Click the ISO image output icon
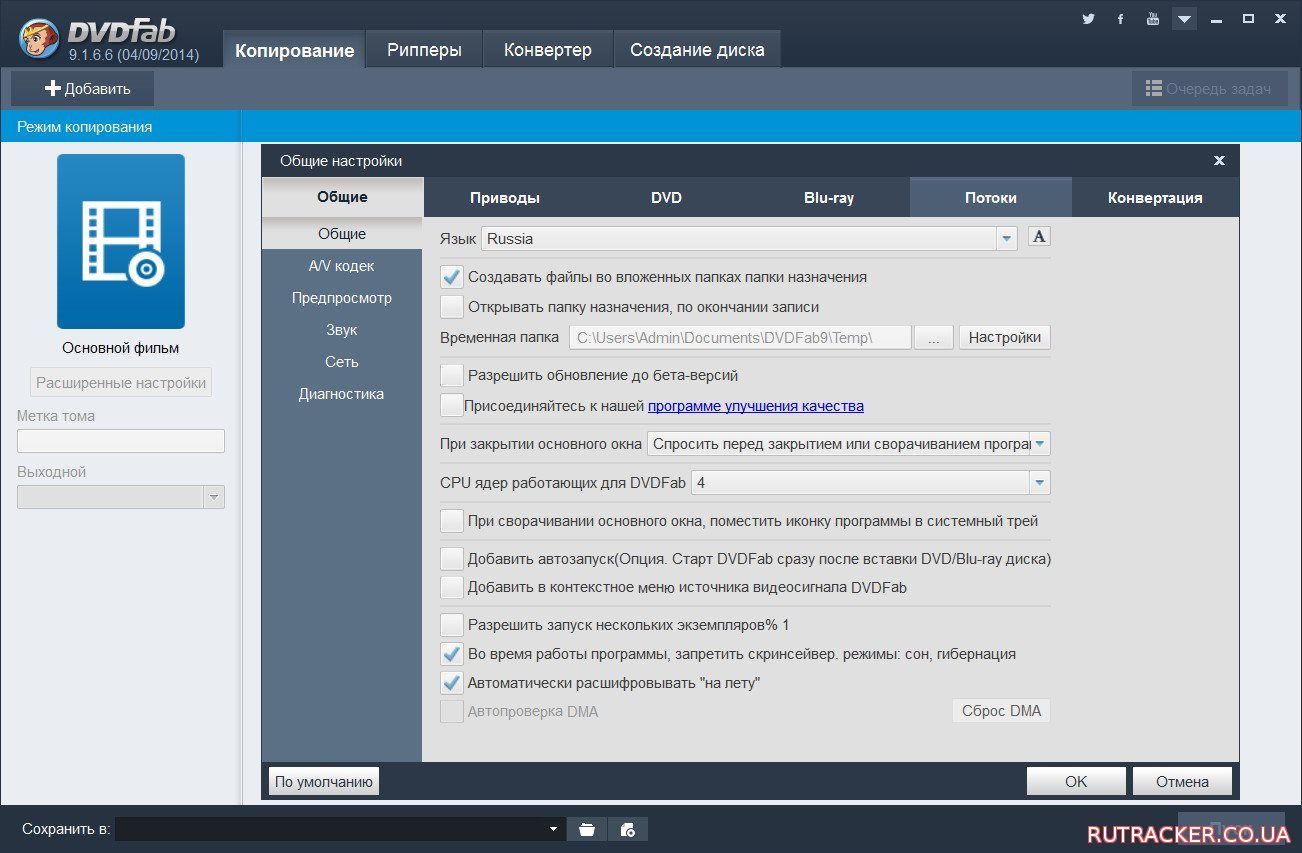The width and height of the screenshot is (1302, 853). pyautogui.click(x=628, y=829)
